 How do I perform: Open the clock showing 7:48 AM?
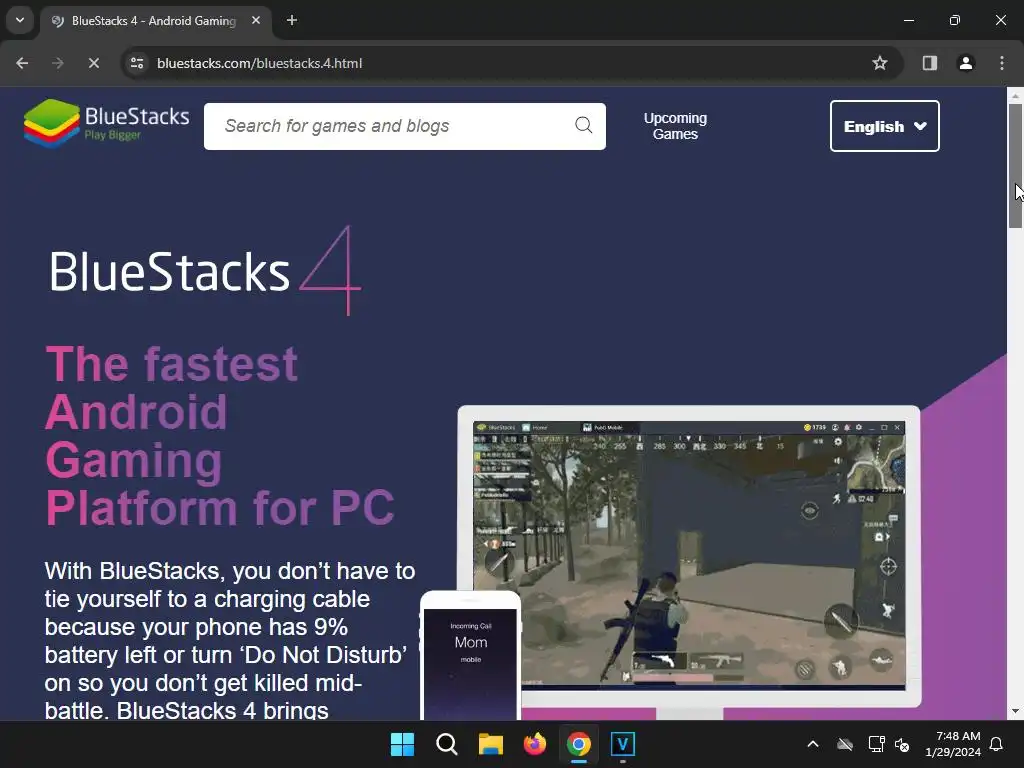953,744
